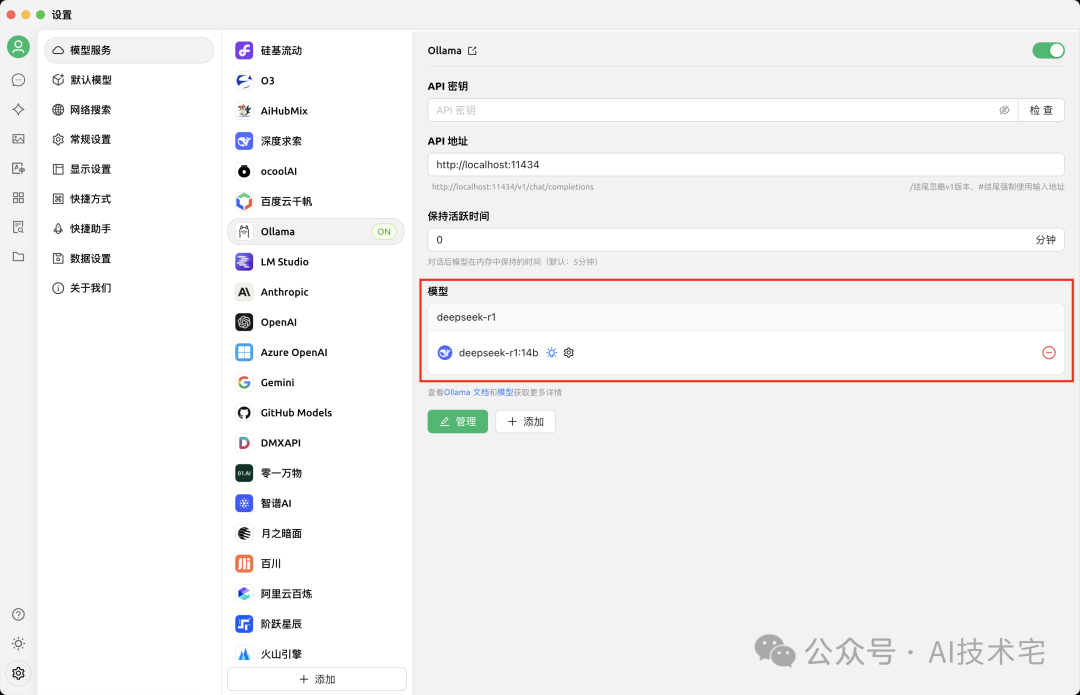The width and height of the screenshot is (1080, 695).
Task: Select the 智谱AI provider
Action: tap(316, 504)
